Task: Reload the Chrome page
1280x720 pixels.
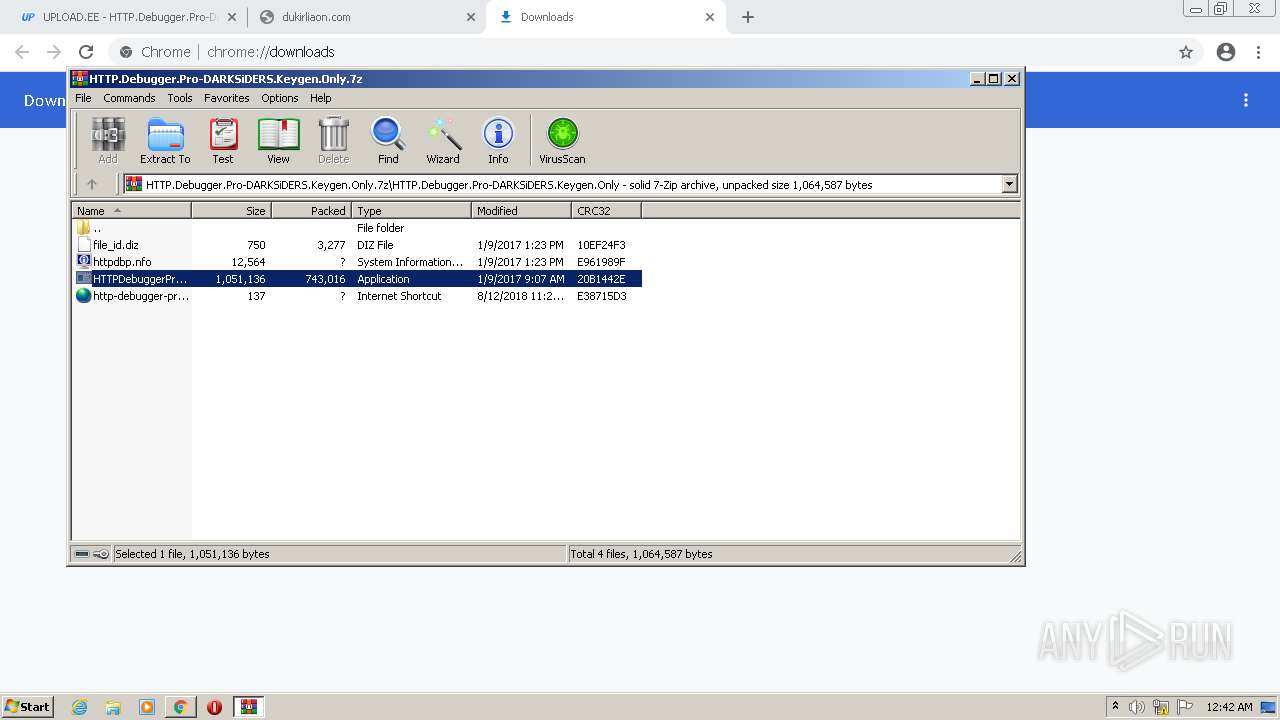Action: (86, 52)
